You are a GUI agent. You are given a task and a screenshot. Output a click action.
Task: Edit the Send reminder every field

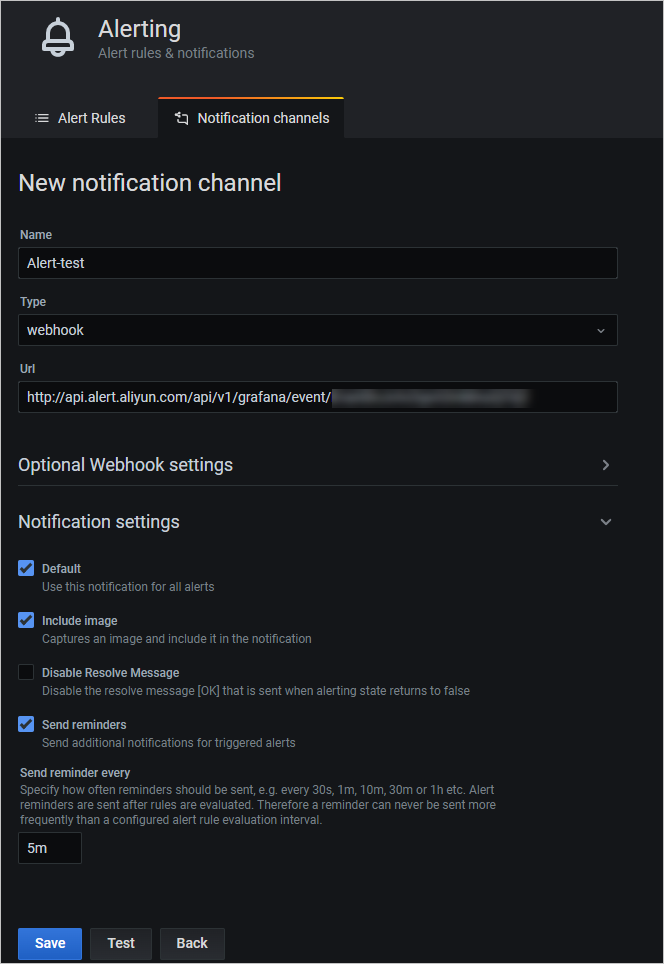(49, 847)
